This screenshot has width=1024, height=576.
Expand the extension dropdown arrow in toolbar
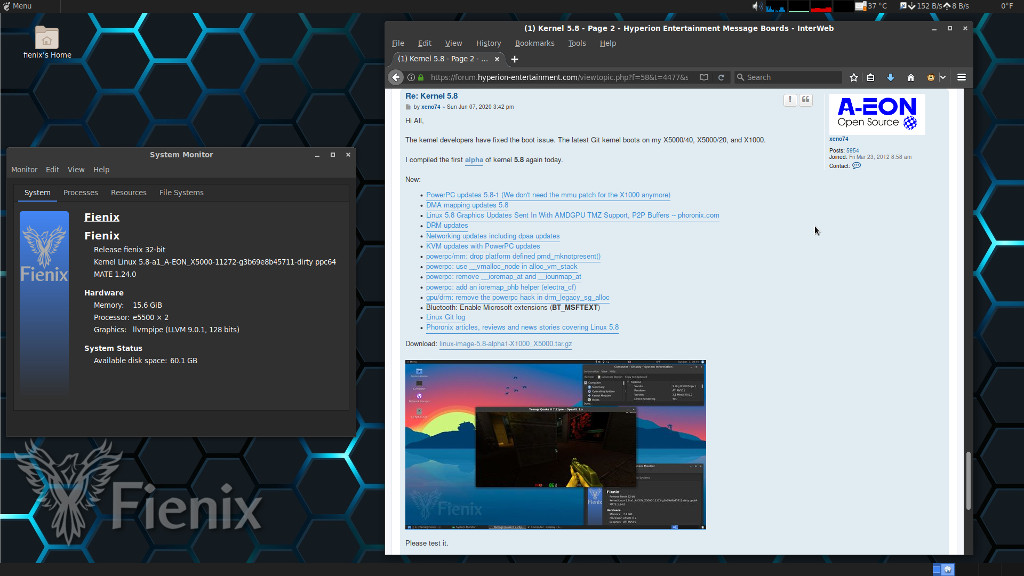942,77
